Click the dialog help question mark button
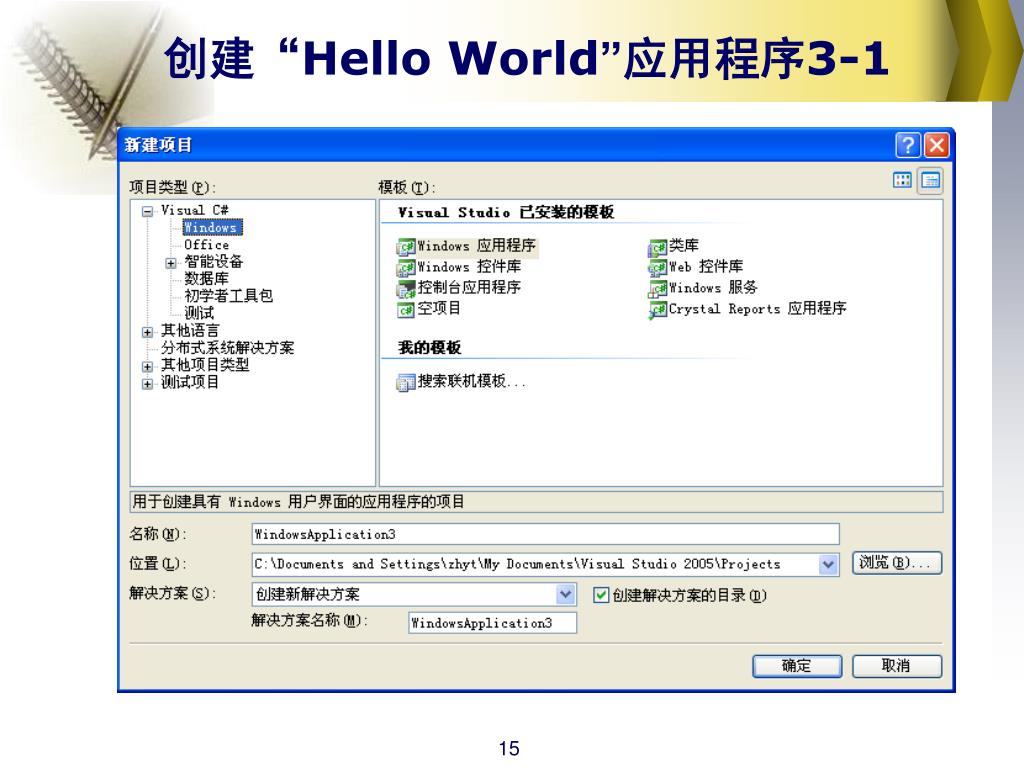 click(908, 145)
